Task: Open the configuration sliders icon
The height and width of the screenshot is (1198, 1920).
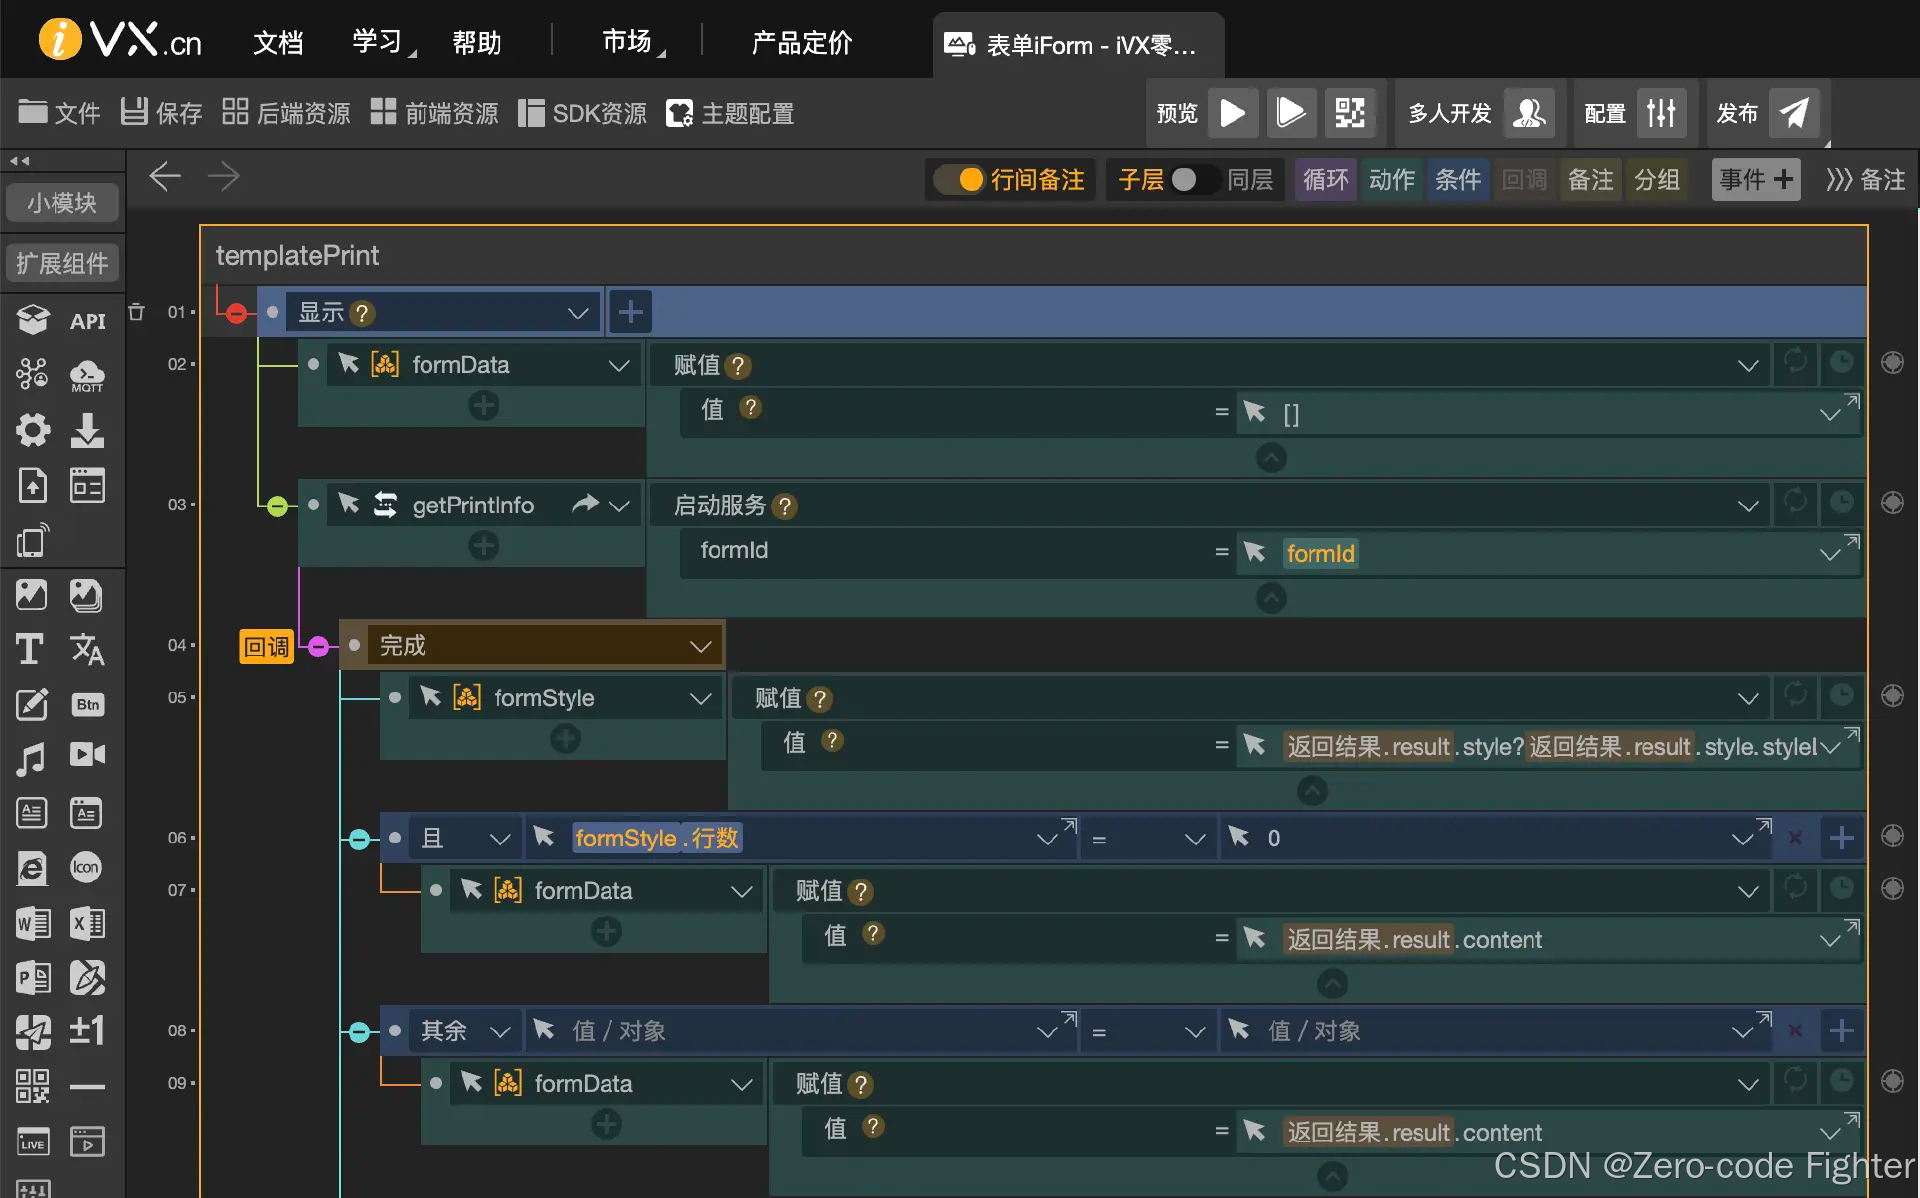Action: tap(1661, 113)
